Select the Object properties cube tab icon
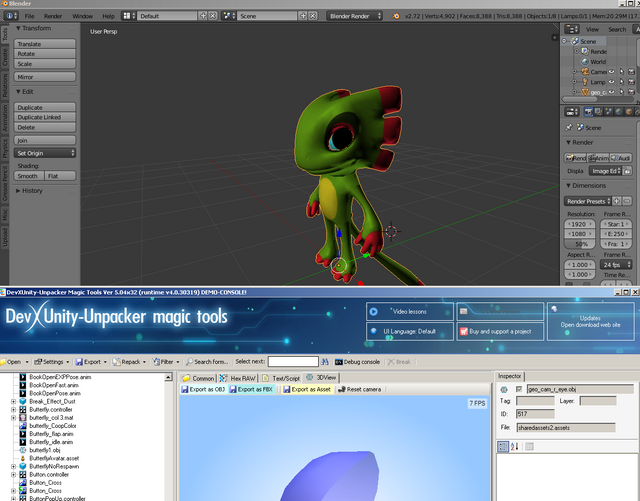Viewport: 640px width, 501px height. point(629,111)
